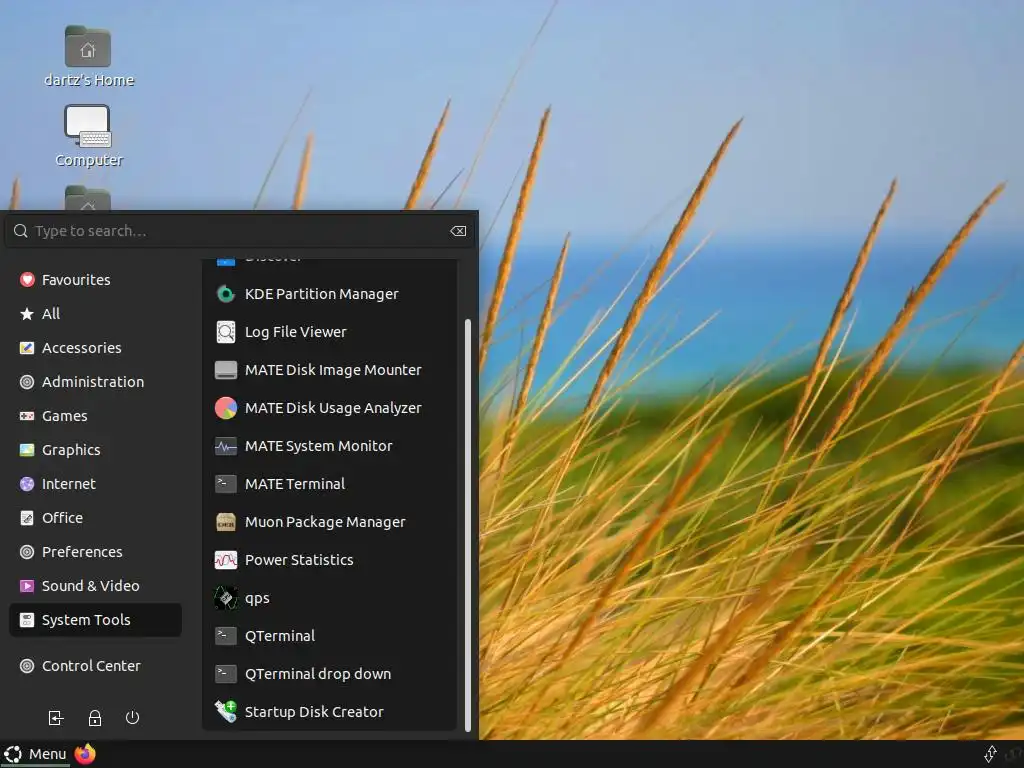Open the Graphics category
The image size is (1024, 768).
pyautogui.click(x=95, y=449)
